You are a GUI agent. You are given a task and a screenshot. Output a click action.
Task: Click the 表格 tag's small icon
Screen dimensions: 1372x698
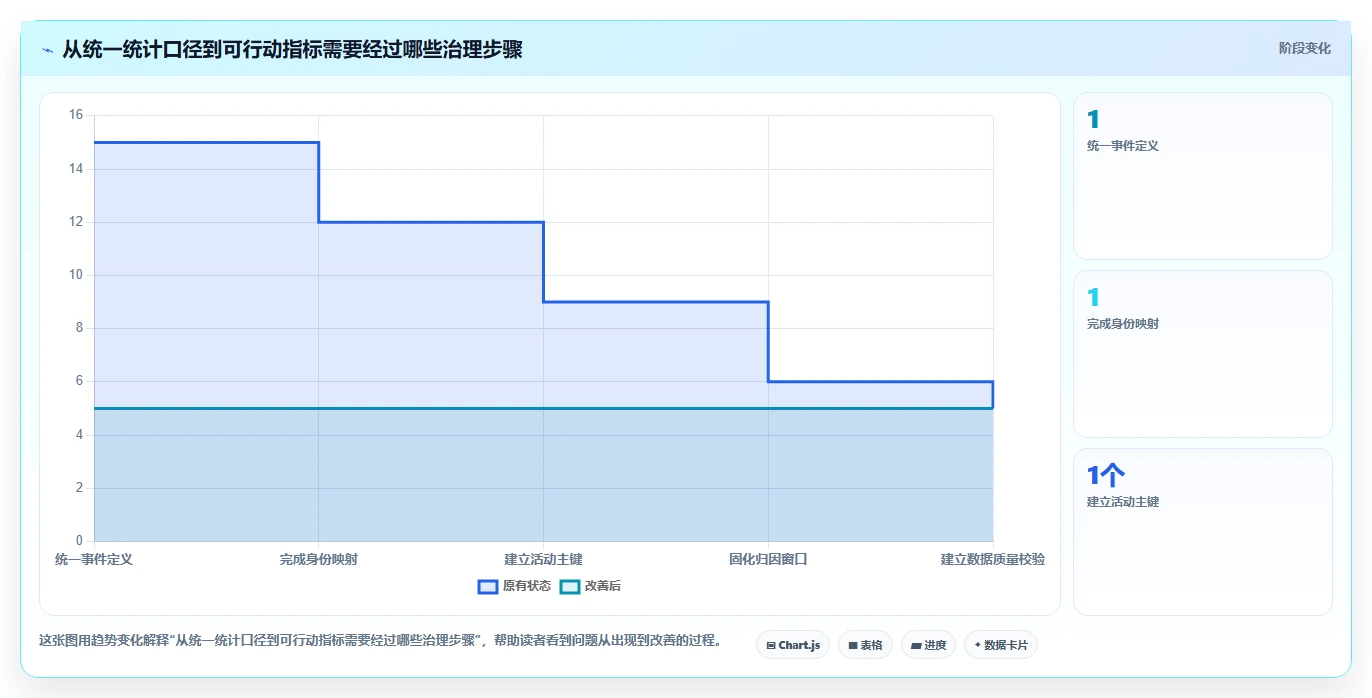(x=853, y=646)
